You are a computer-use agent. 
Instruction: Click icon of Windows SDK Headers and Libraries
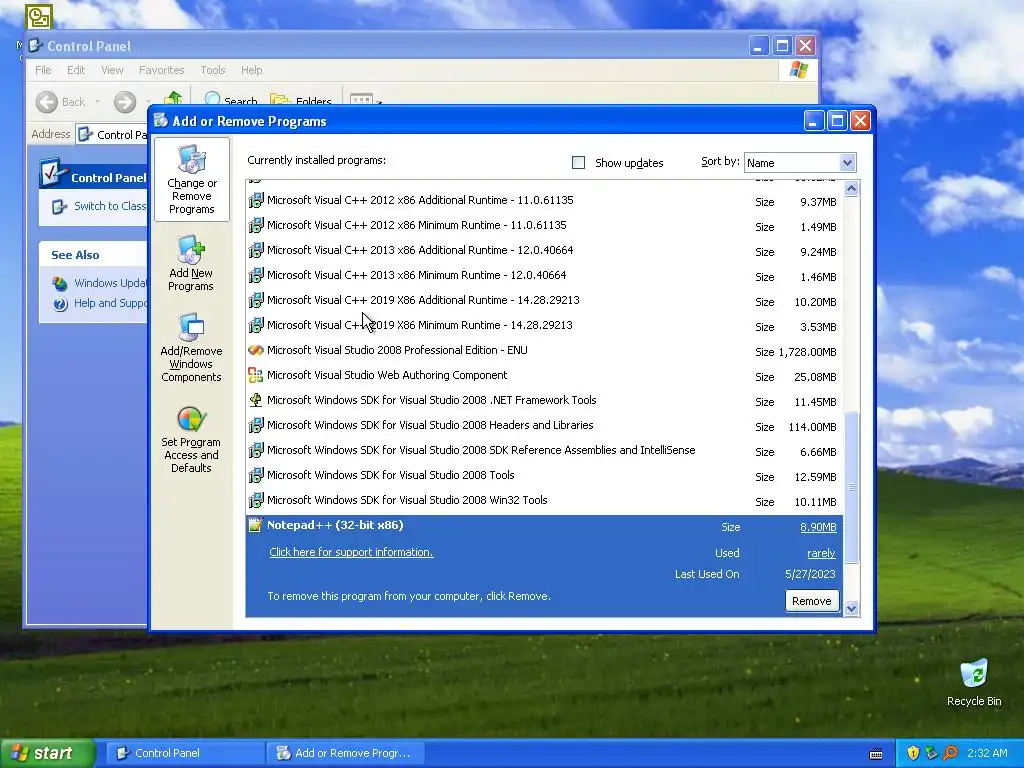[255, 425]
